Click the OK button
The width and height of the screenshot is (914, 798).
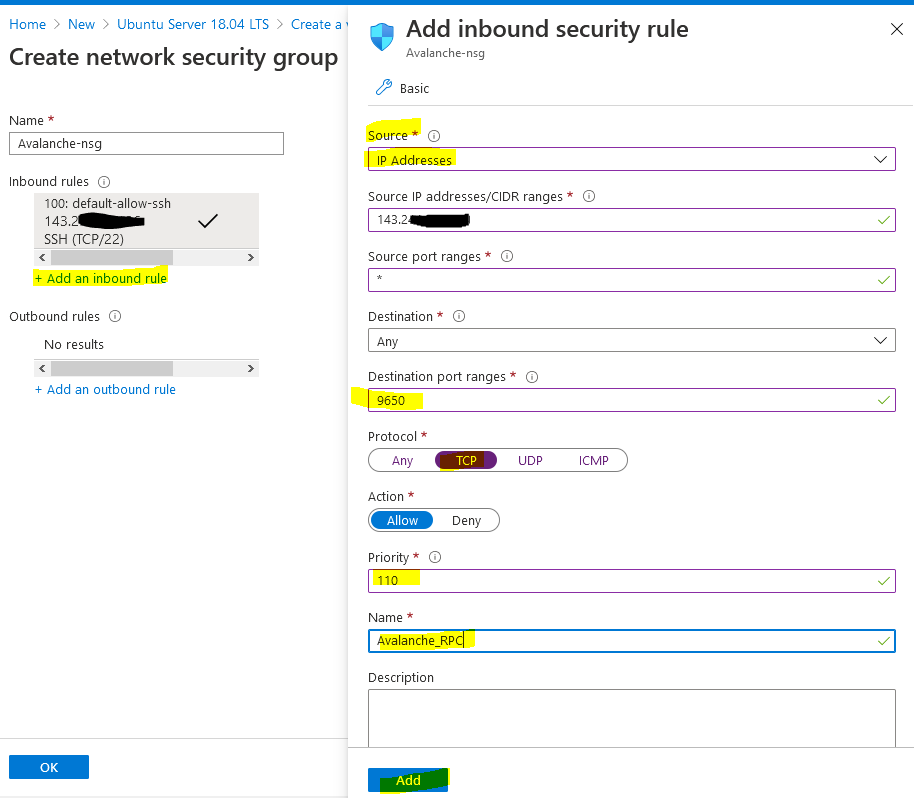tap(49, 767)
